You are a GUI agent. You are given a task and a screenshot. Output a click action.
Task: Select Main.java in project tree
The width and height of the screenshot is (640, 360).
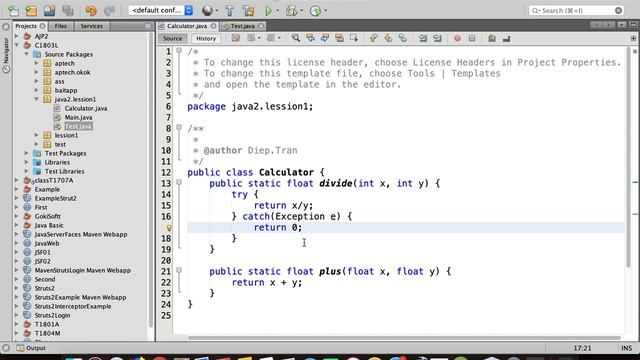click(78, 117)
